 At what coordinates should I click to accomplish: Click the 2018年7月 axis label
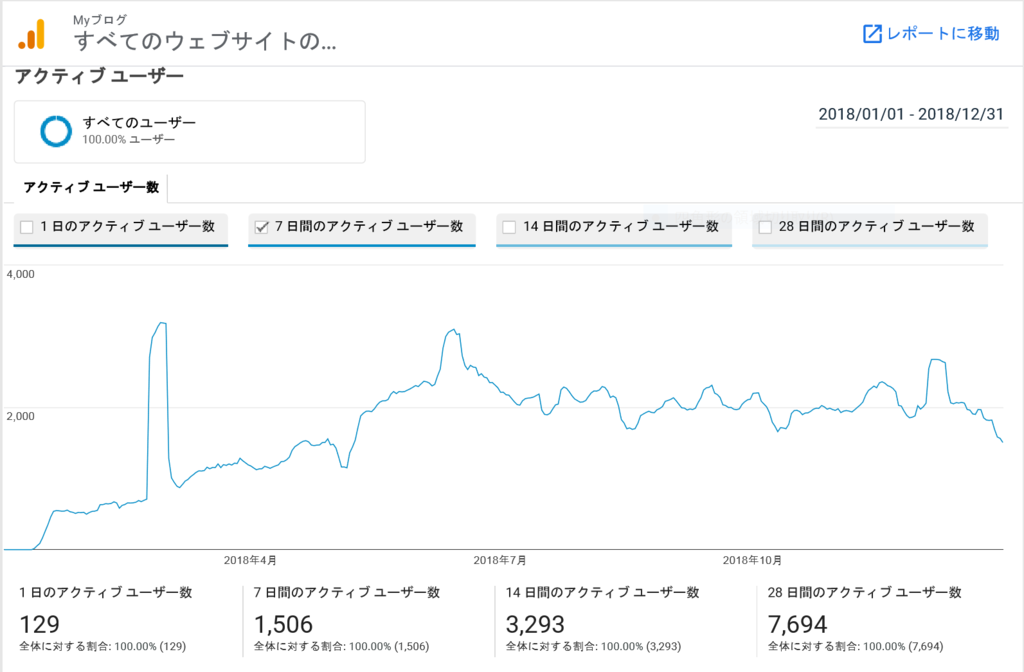501,561
